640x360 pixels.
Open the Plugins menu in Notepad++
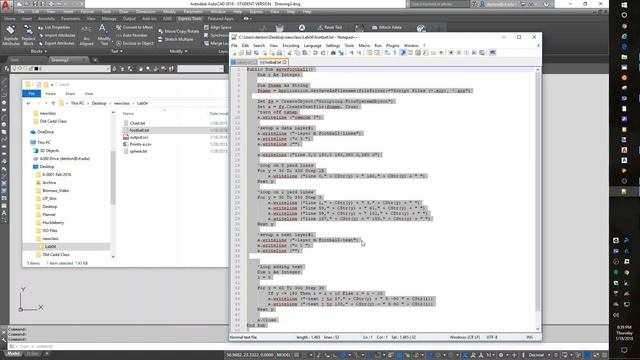click(x=392, y=45)
